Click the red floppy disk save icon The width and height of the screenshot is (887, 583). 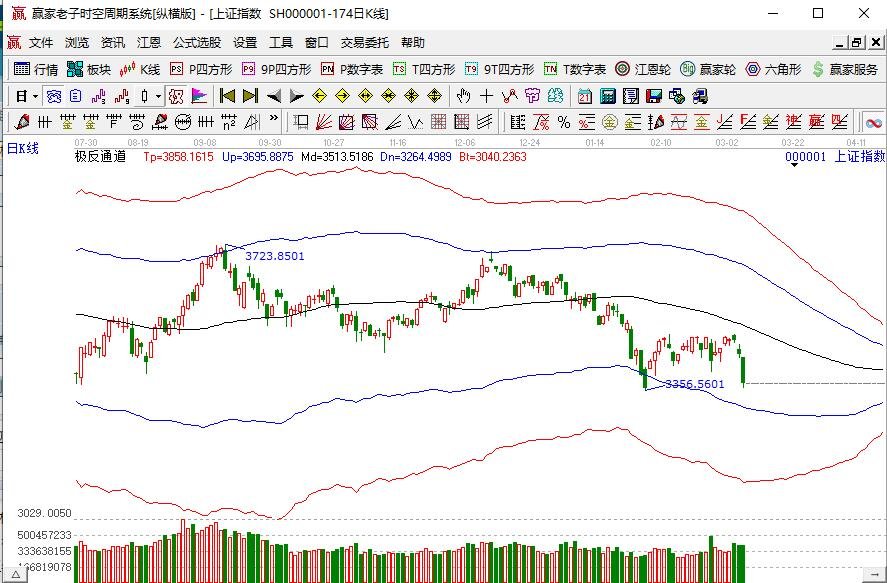pos(654,96)
